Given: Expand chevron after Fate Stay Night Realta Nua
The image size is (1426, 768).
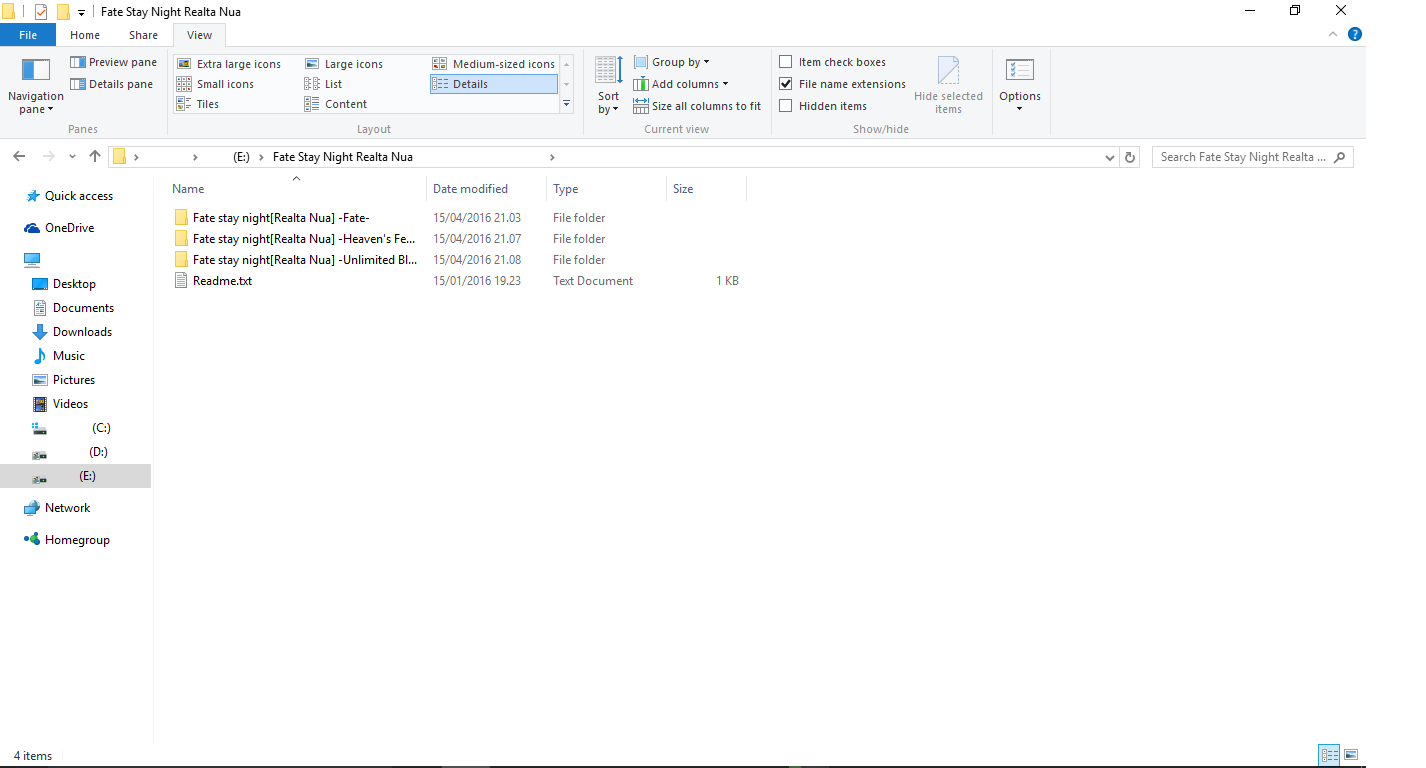Looking at the screenshot, I should tap(552, 157).
